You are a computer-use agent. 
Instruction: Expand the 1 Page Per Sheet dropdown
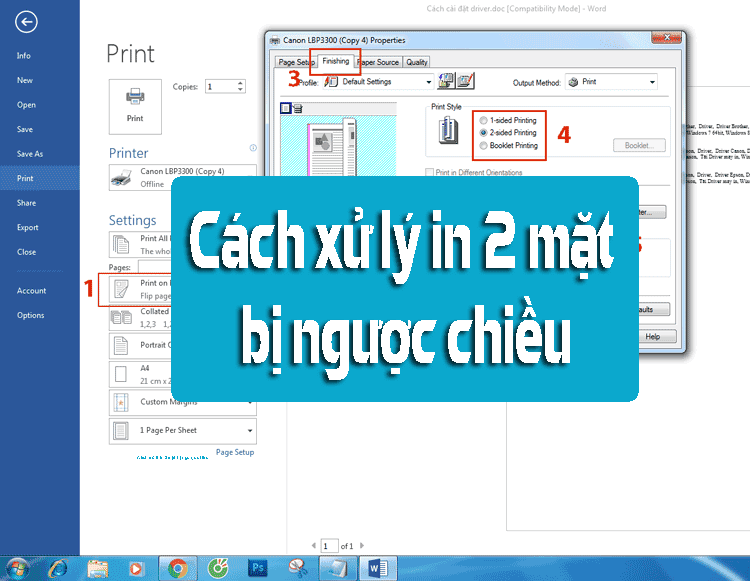coord(248,431)
